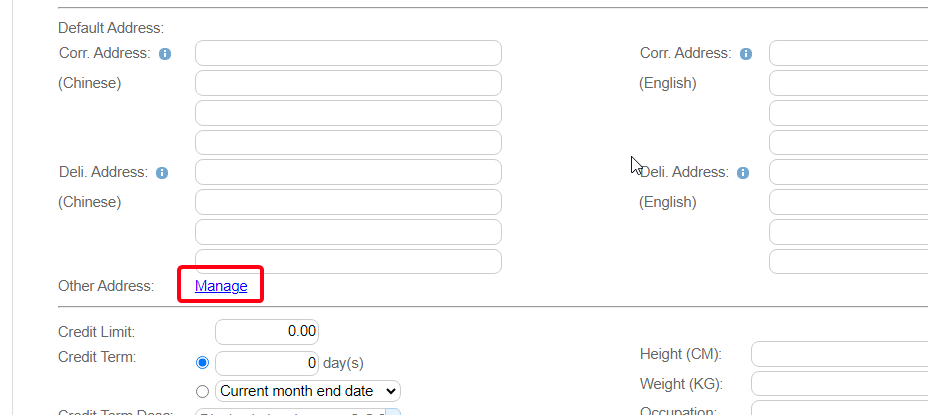Click last line of Chinese Deli. Address
This screenshot has height=415, width=928.
[348, 261]
